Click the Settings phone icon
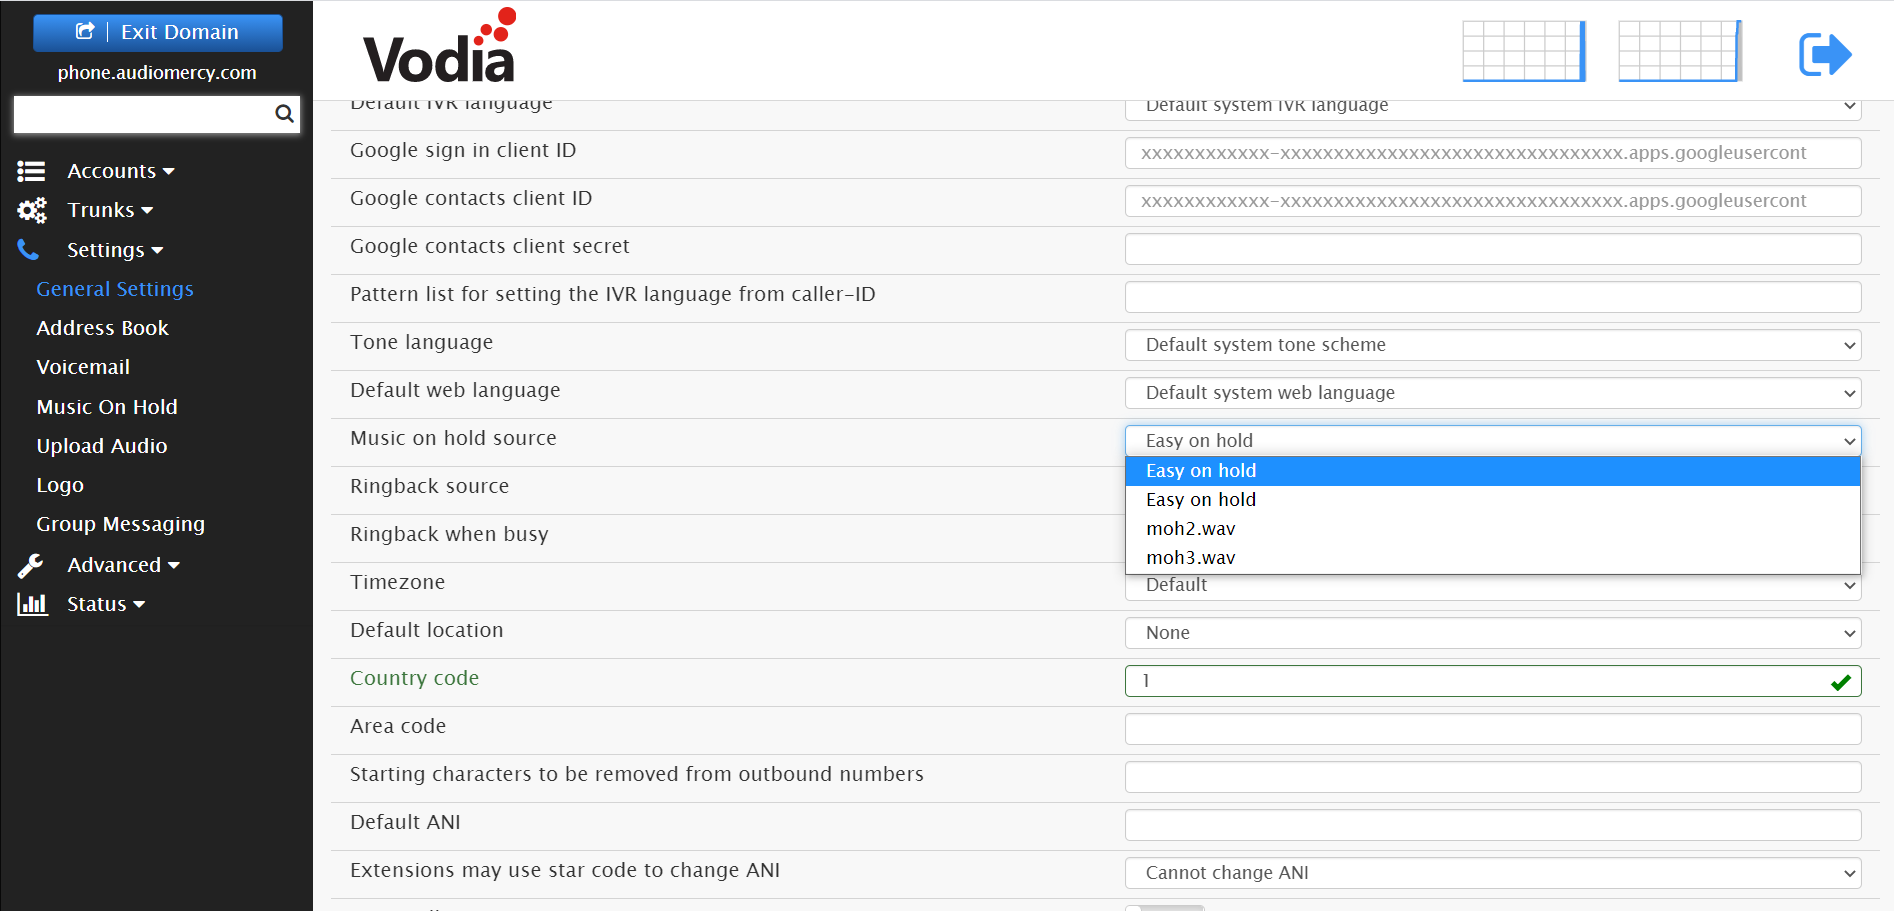This screenshot has height=911, width=1894. click(29, 250)
